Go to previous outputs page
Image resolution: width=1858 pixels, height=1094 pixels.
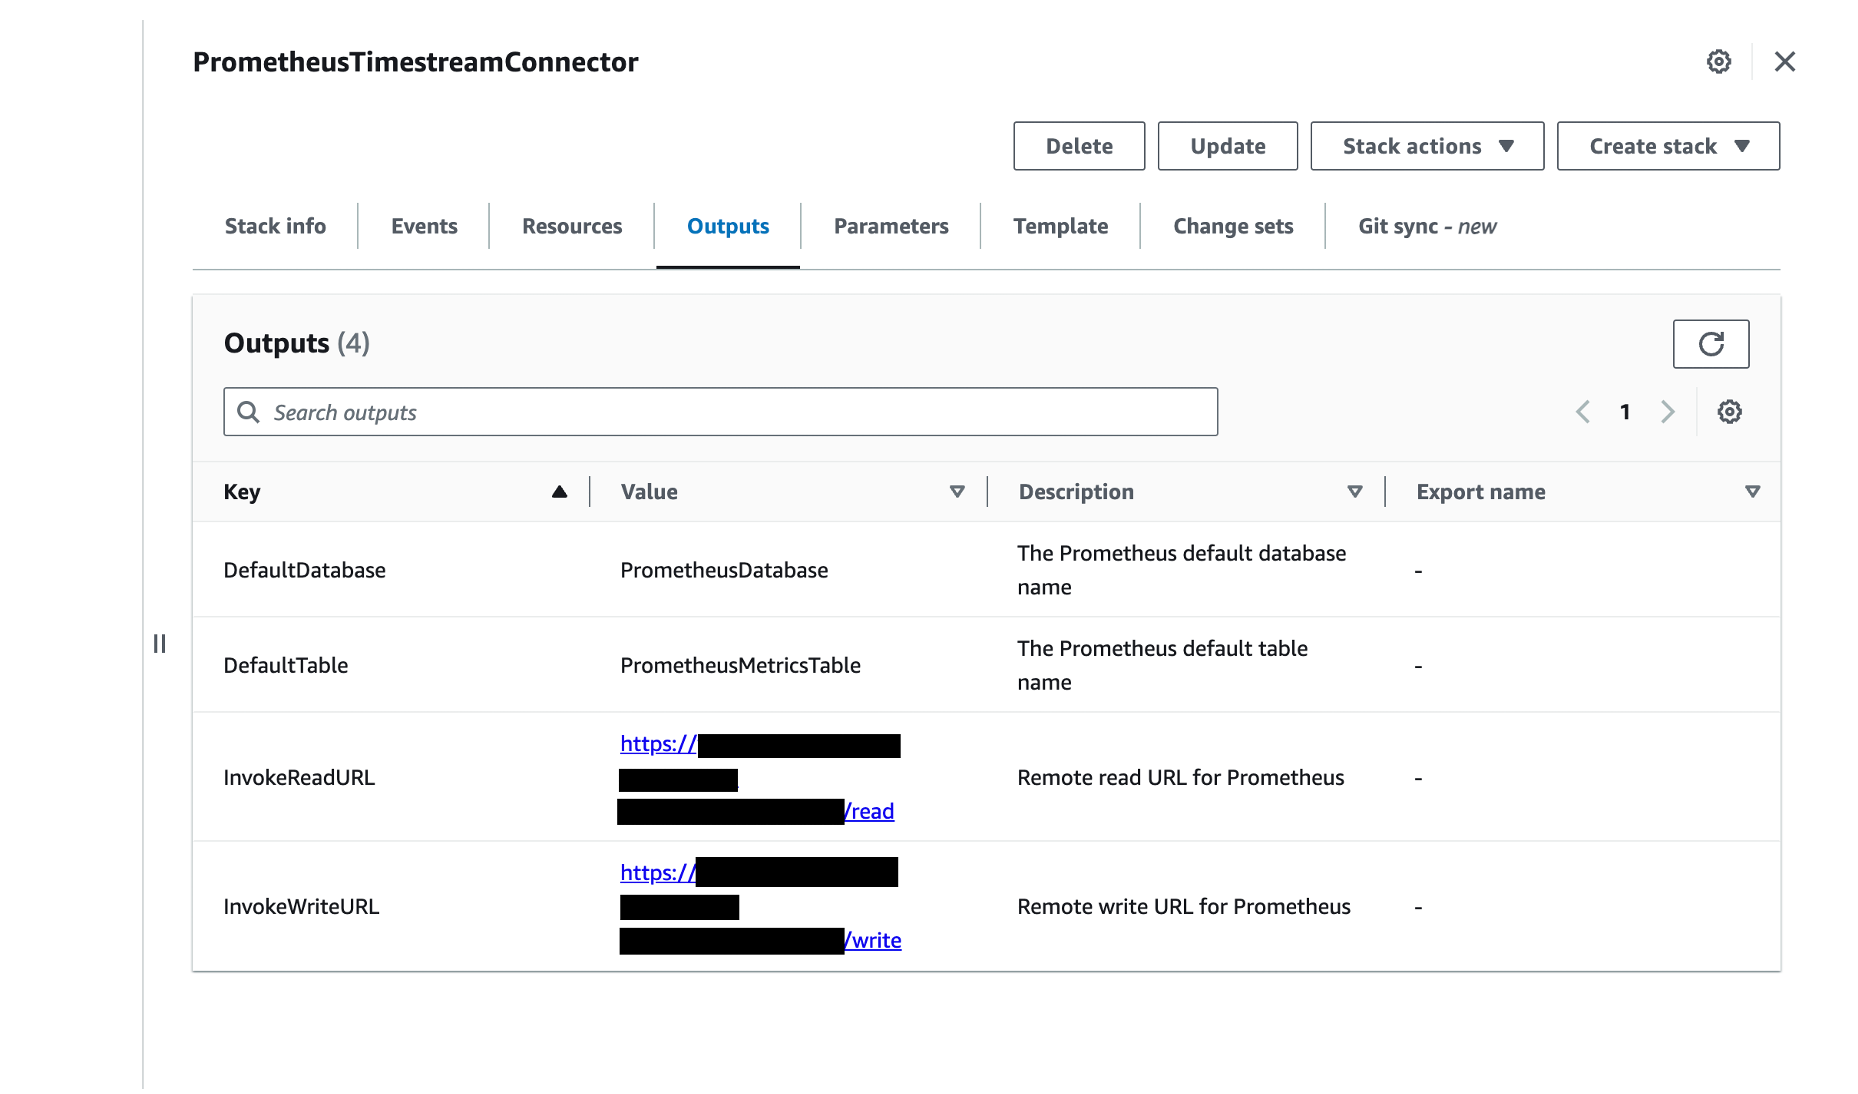coord(1582,412)
